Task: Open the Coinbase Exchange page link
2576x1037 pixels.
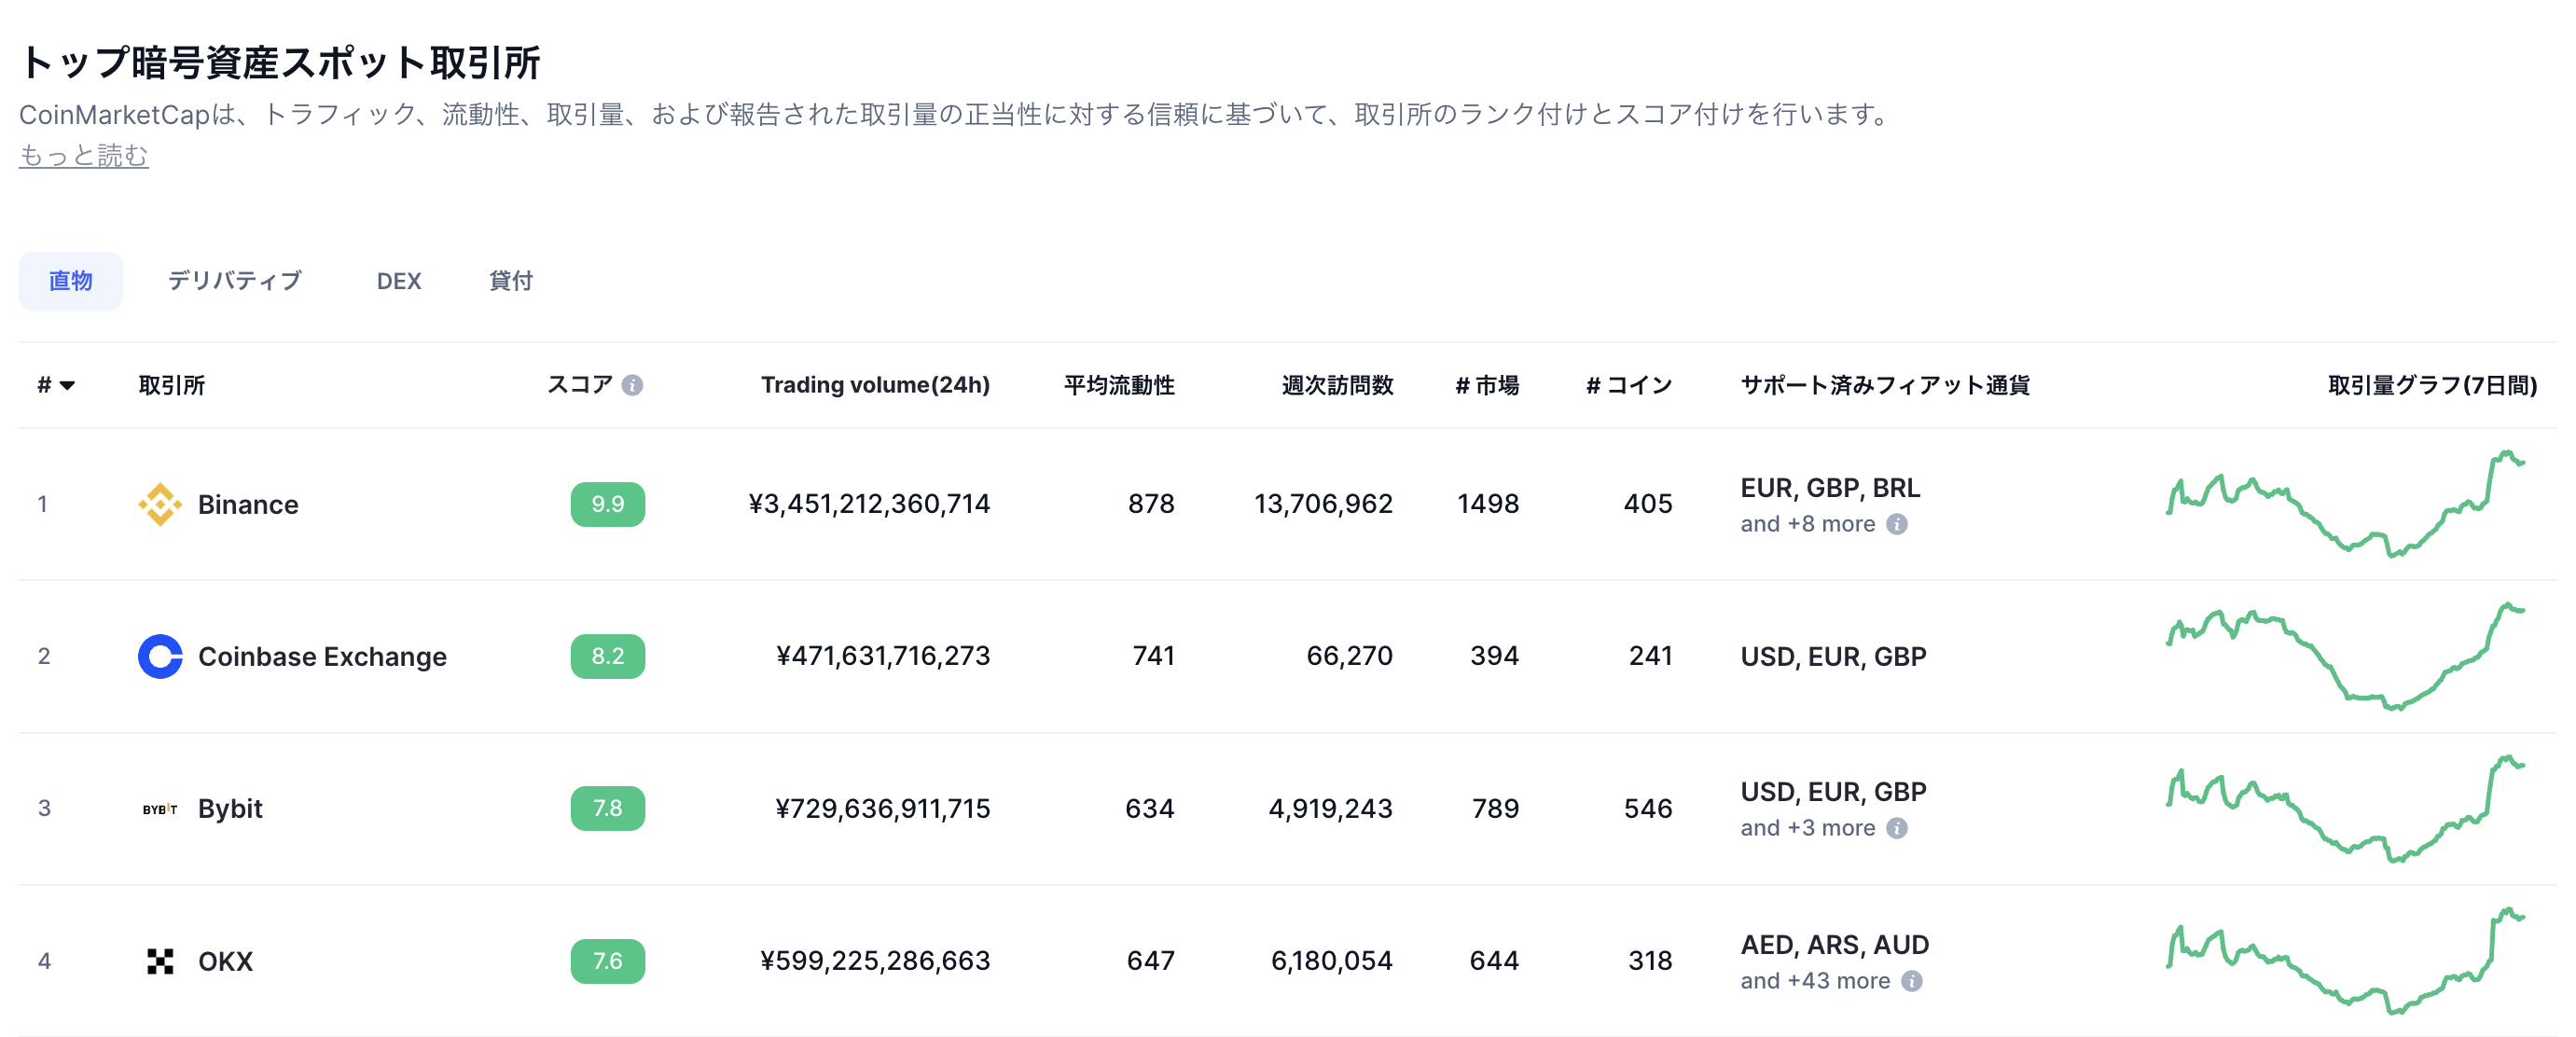Action: pyautogui.click(x=322, y=657)
